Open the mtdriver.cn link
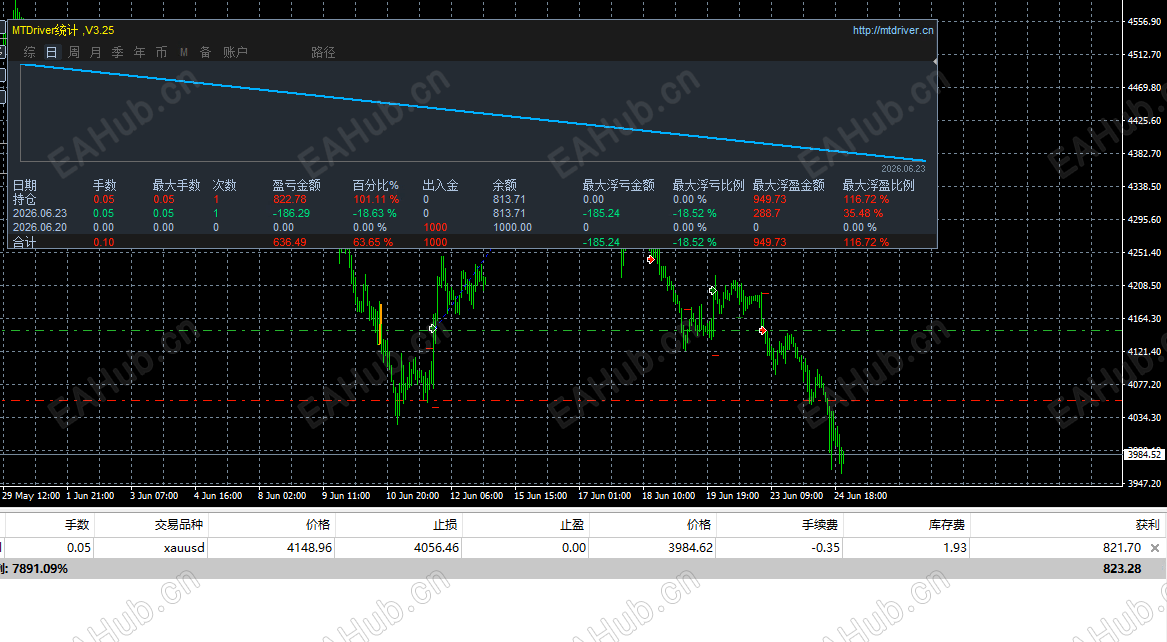The image size is (1167, 642). [892, 31]
